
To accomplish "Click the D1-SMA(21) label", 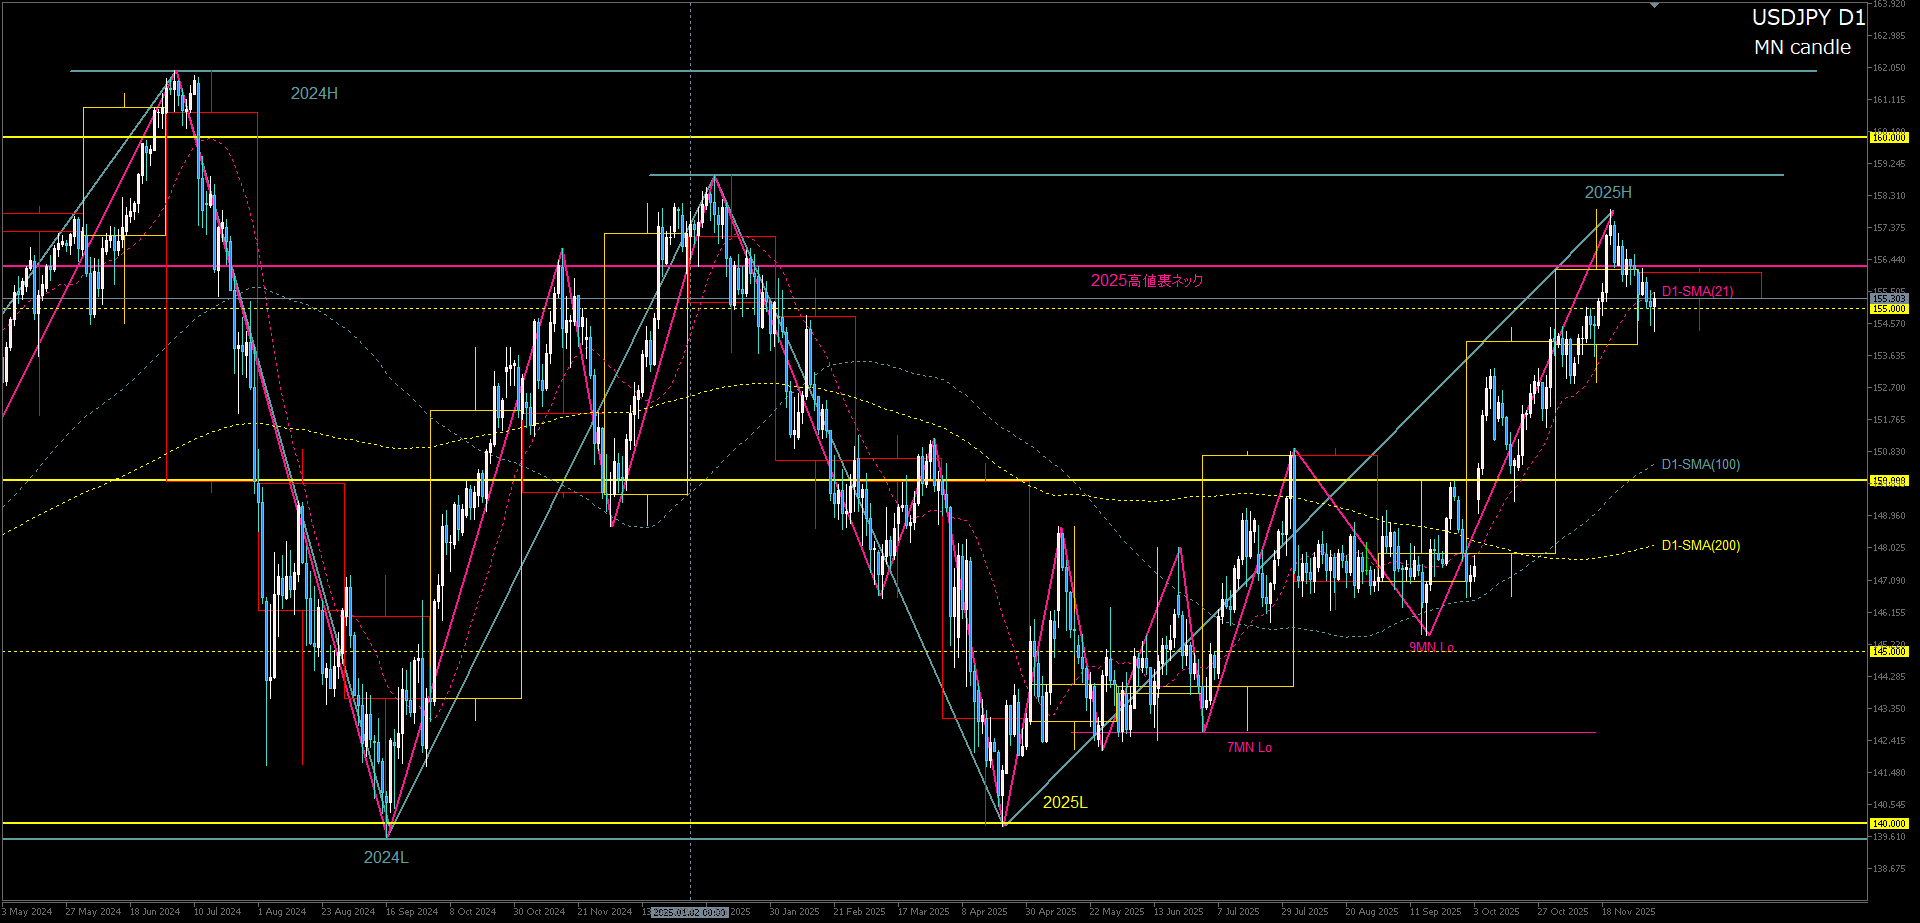I will pos(1697,292).
